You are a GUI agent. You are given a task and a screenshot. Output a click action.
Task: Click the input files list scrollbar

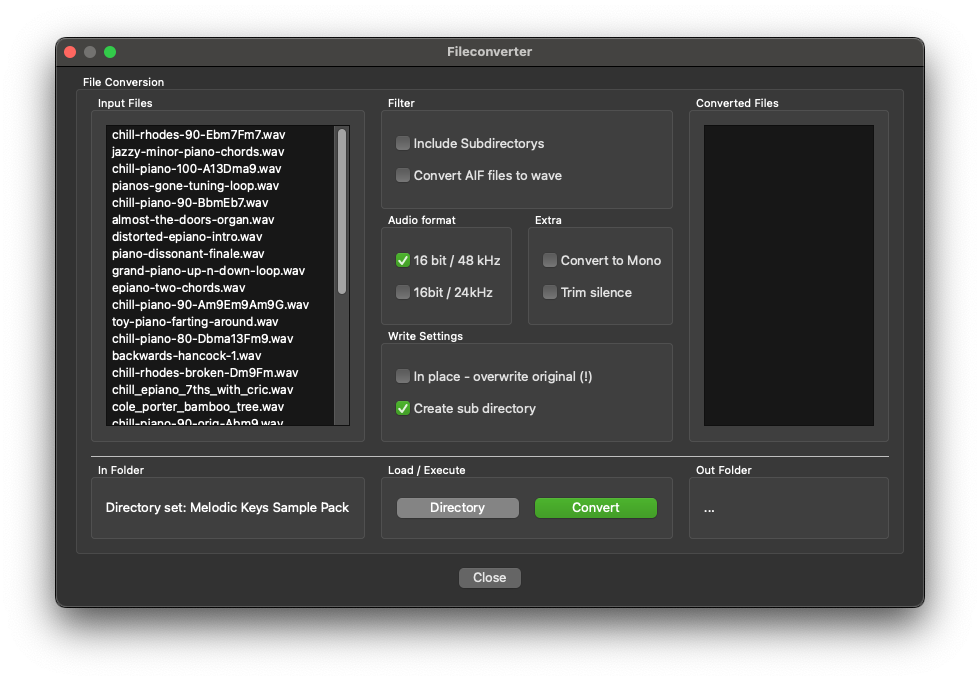click(342, 211)
